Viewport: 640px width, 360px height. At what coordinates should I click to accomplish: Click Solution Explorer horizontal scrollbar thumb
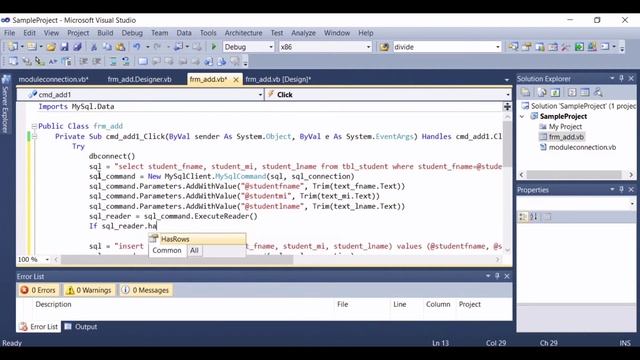[574, 175]
